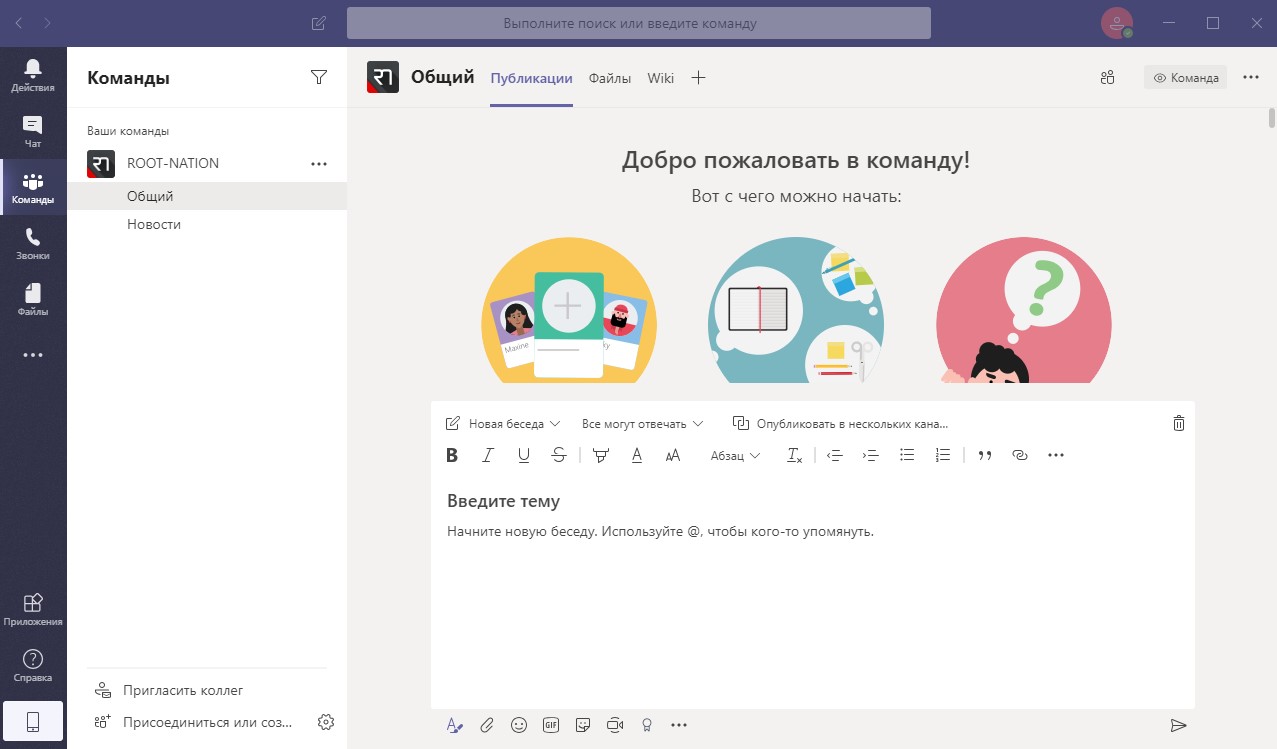1277x749 pixels.
Task: Apply strikethrough formatting
Action: click(559, 455)
